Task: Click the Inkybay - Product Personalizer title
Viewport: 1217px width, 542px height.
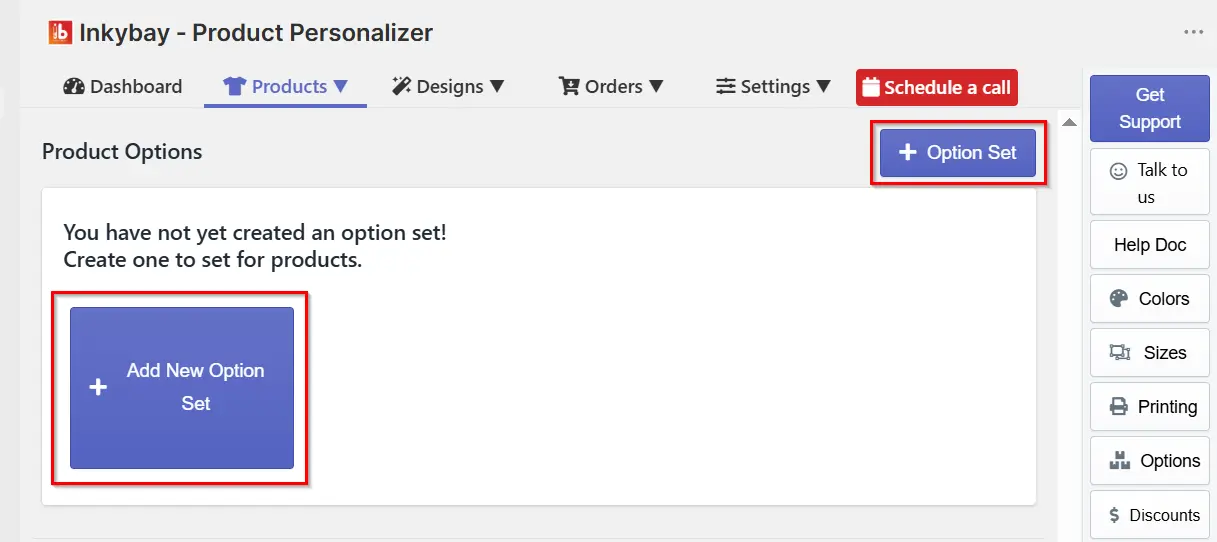Action: click(x=256, y=32)
